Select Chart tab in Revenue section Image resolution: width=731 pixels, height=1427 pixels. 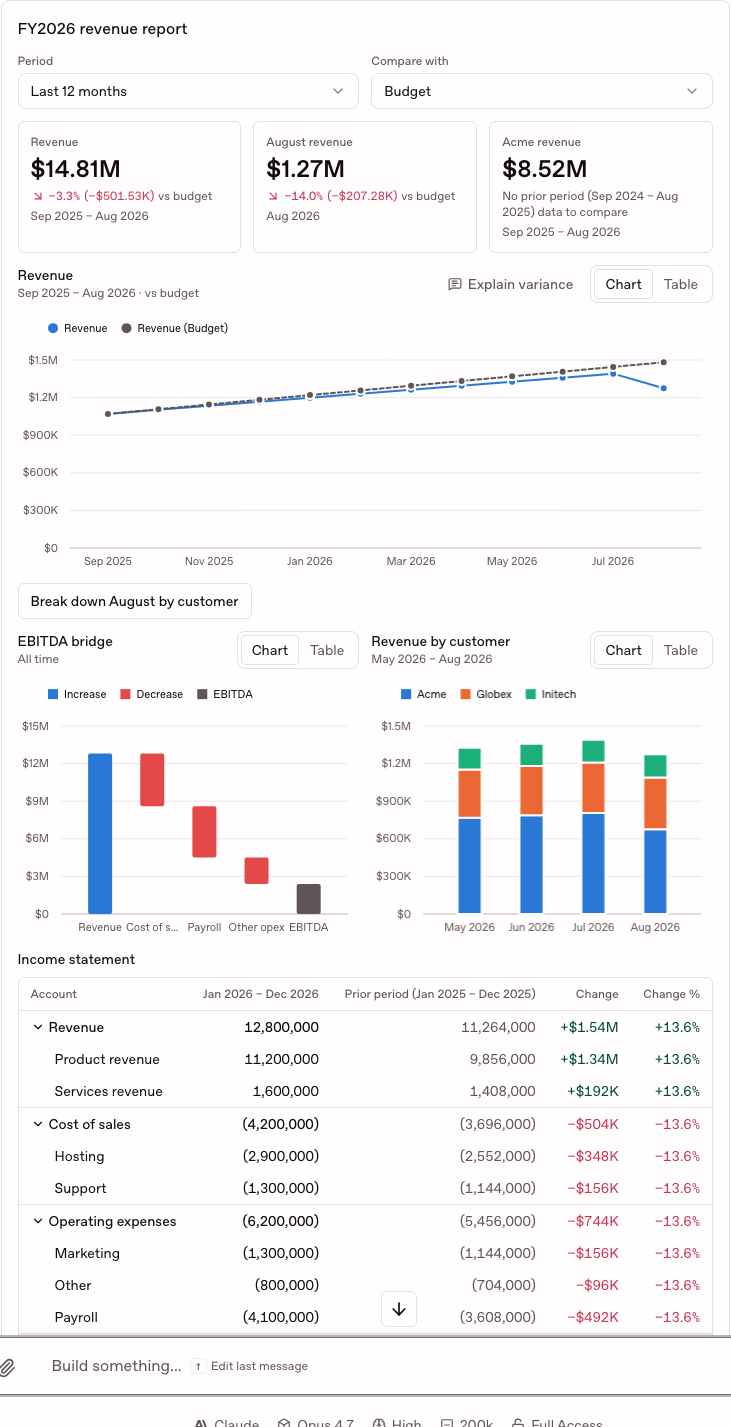tap(623, 284)
